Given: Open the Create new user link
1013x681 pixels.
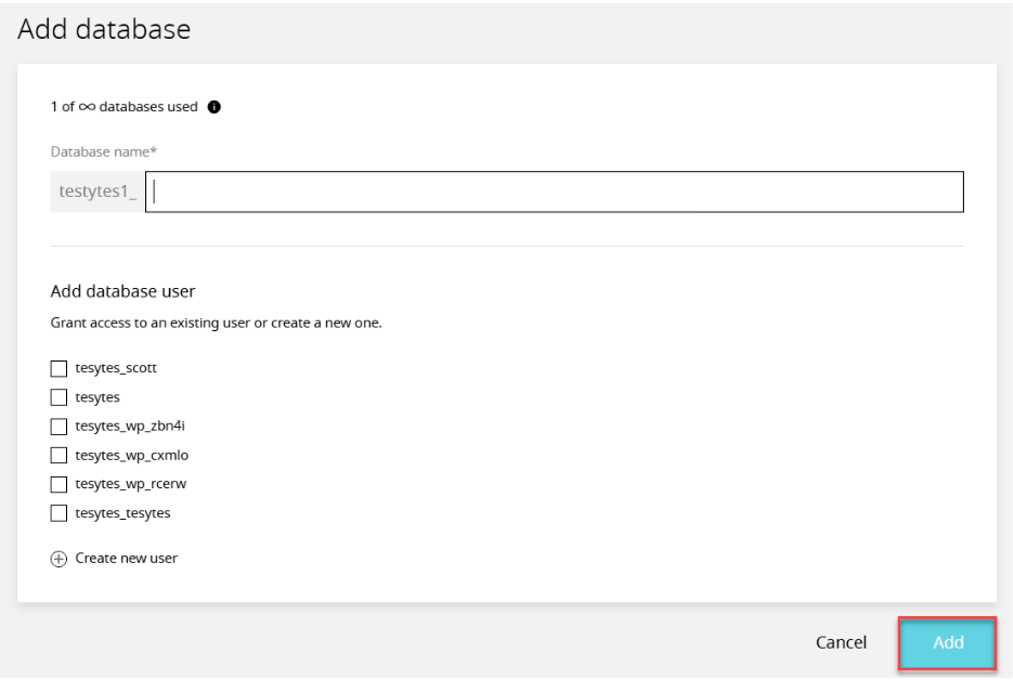Looking at the screenshot, I should [126, 558].
